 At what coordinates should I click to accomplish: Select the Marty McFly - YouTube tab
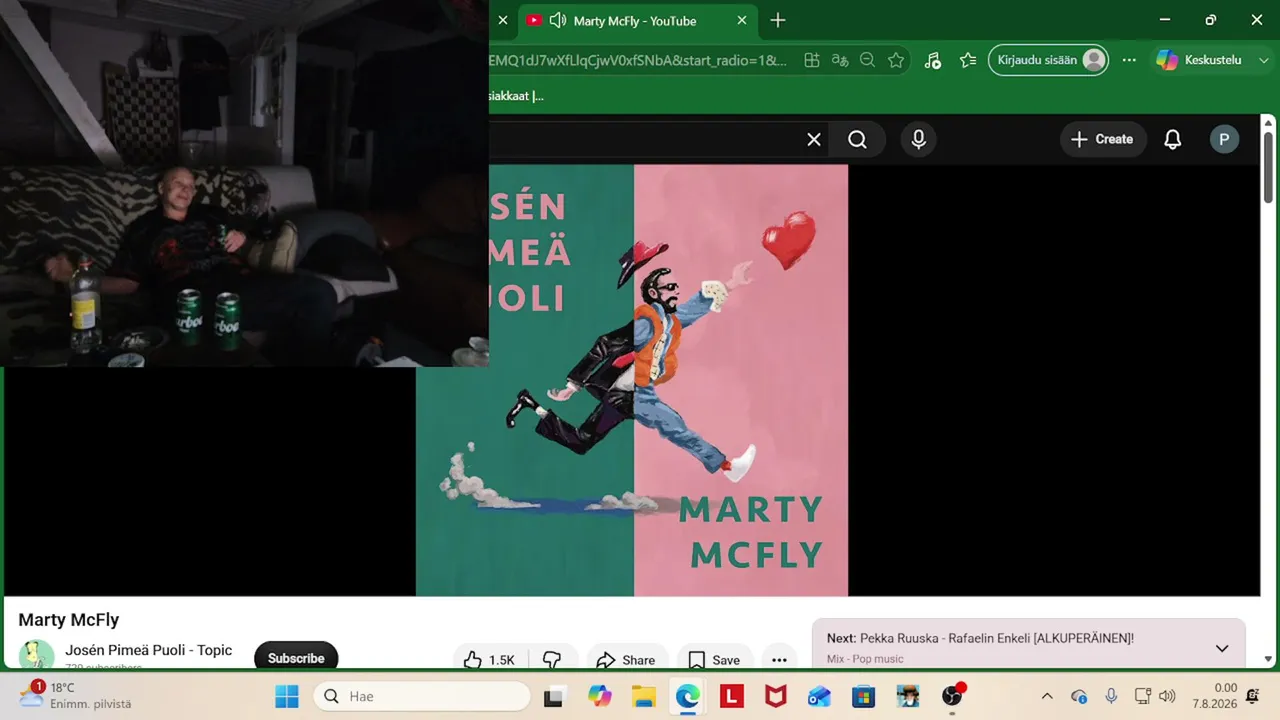(636, 21)
